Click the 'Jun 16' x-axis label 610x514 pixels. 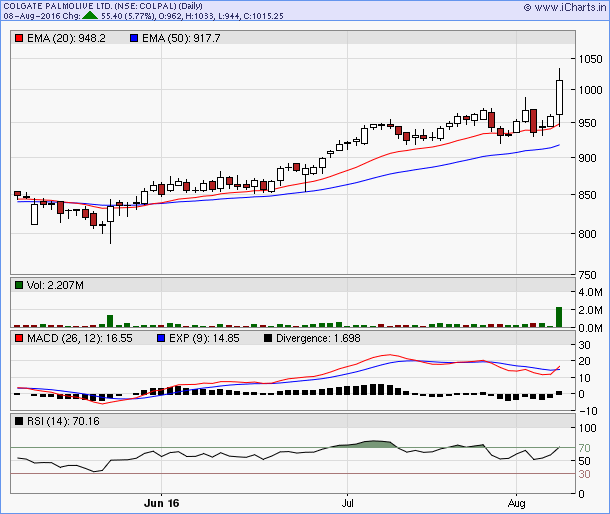161,503
